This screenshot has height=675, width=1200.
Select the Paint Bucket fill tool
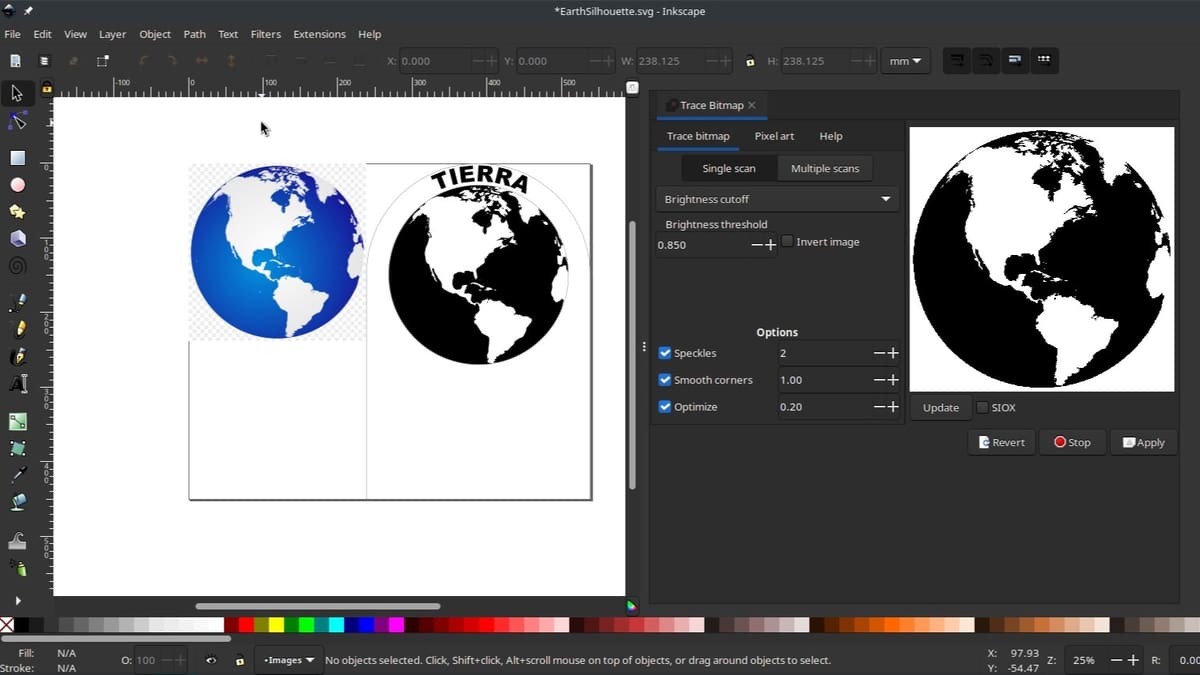pos(17,502)
